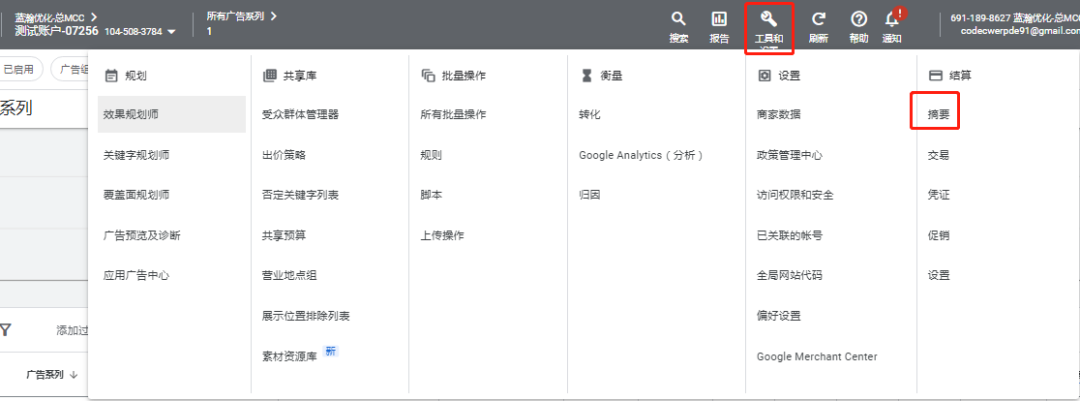Open the Reports chart icon
Image resolution: width=1080 pixels, height=401 pixels.
(x=718, y=19)
